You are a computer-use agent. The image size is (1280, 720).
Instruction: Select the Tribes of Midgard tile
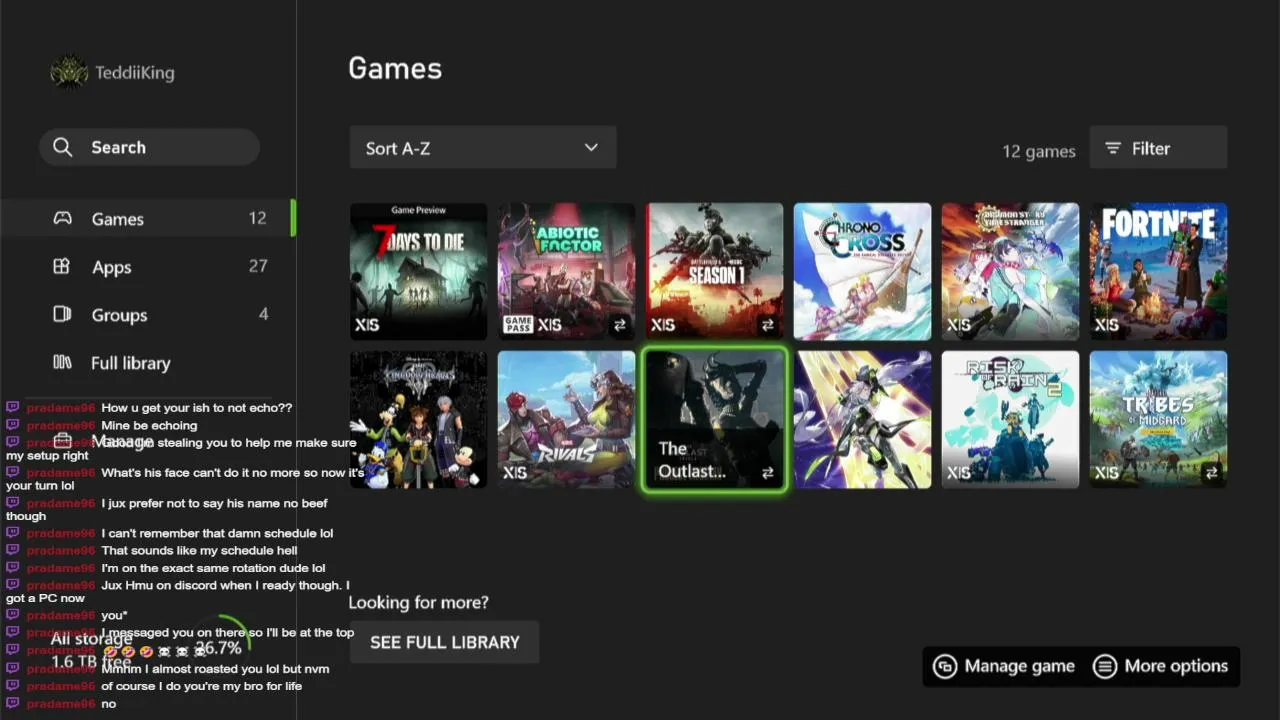[1158, 419]
